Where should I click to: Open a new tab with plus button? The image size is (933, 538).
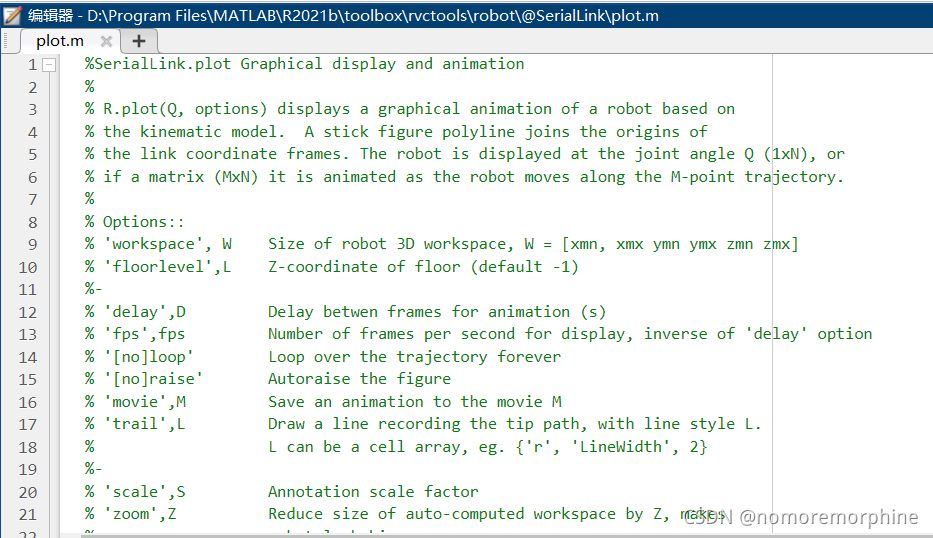tap(139, 41)
